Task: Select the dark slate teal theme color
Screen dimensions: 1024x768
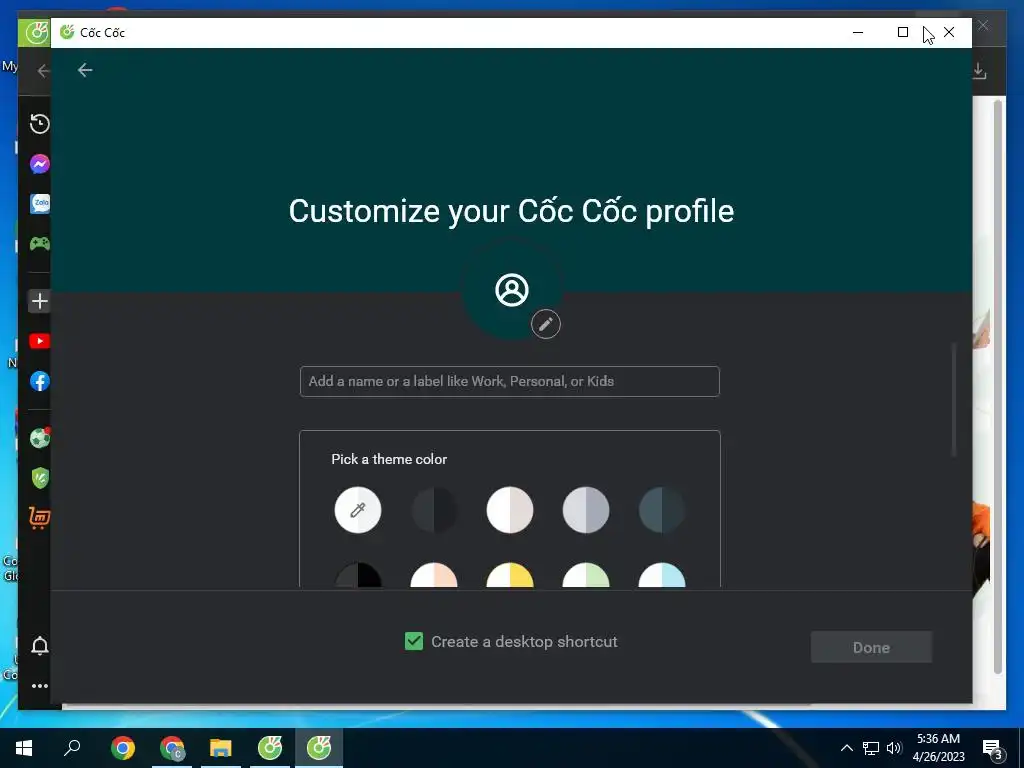Action: tap(662, 510)
